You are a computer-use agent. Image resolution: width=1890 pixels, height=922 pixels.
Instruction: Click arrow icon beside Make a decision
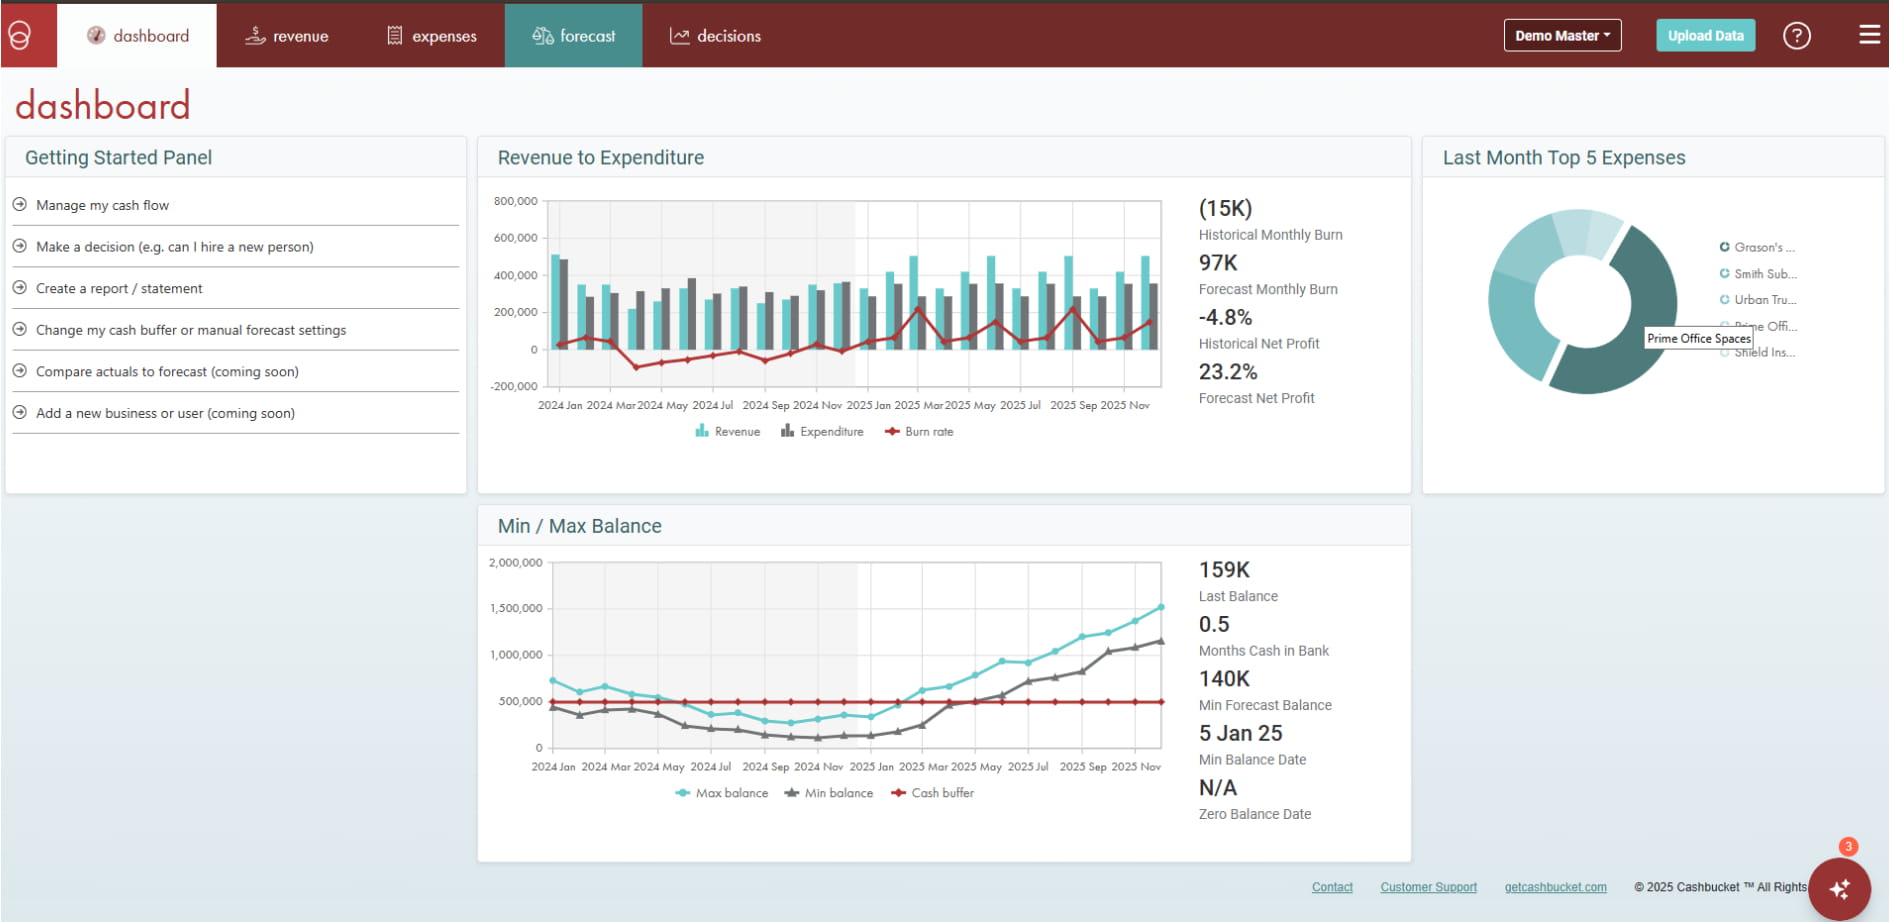pos(19,247)
